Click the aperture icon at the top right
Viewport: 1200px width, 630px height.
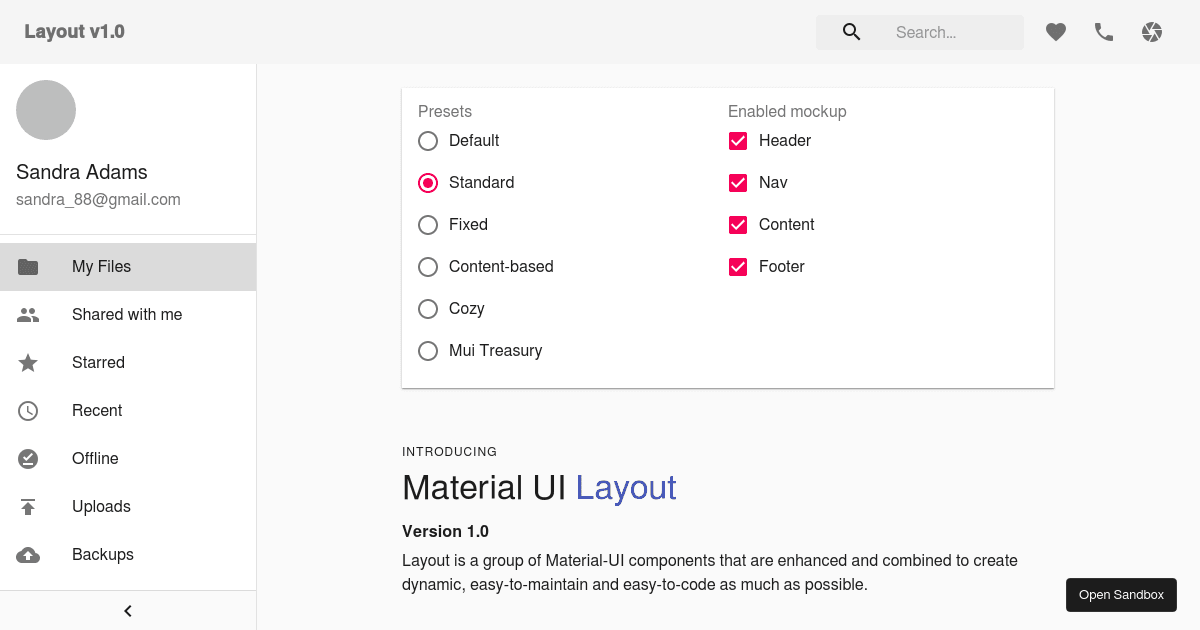[1151, 31]
